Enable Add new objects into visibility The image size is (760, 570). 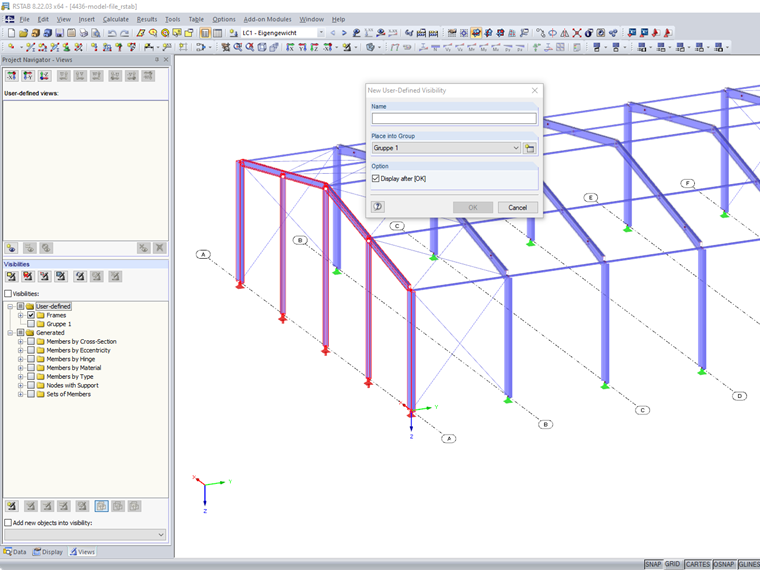8,522
